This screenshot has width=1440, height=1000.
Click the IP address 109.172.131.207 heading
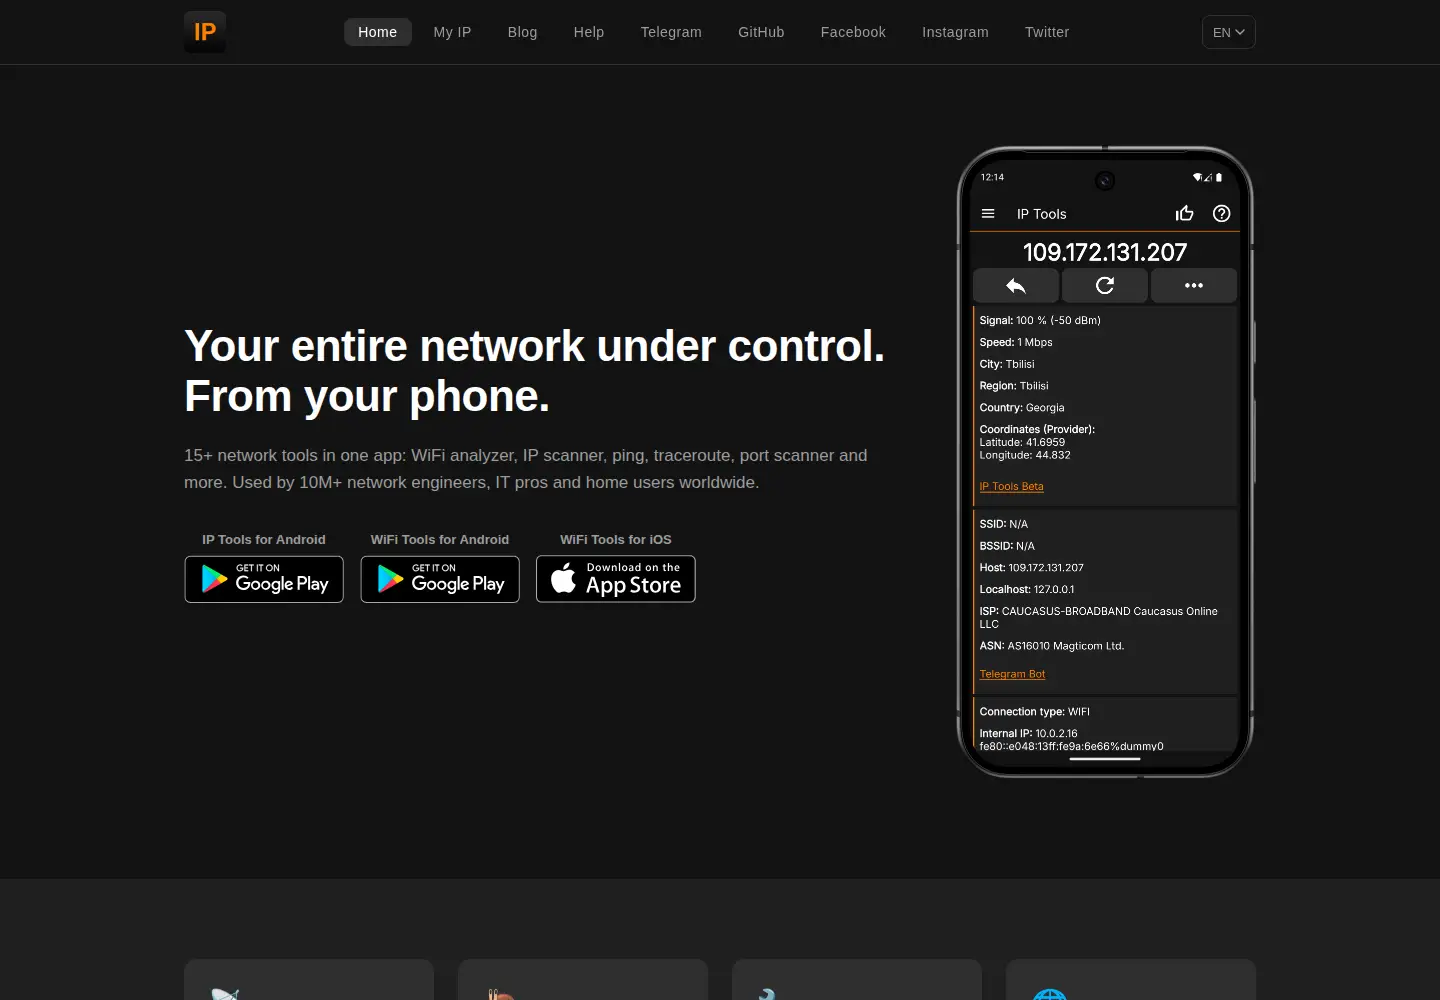pyautogui.click(x=1105, y=252)
